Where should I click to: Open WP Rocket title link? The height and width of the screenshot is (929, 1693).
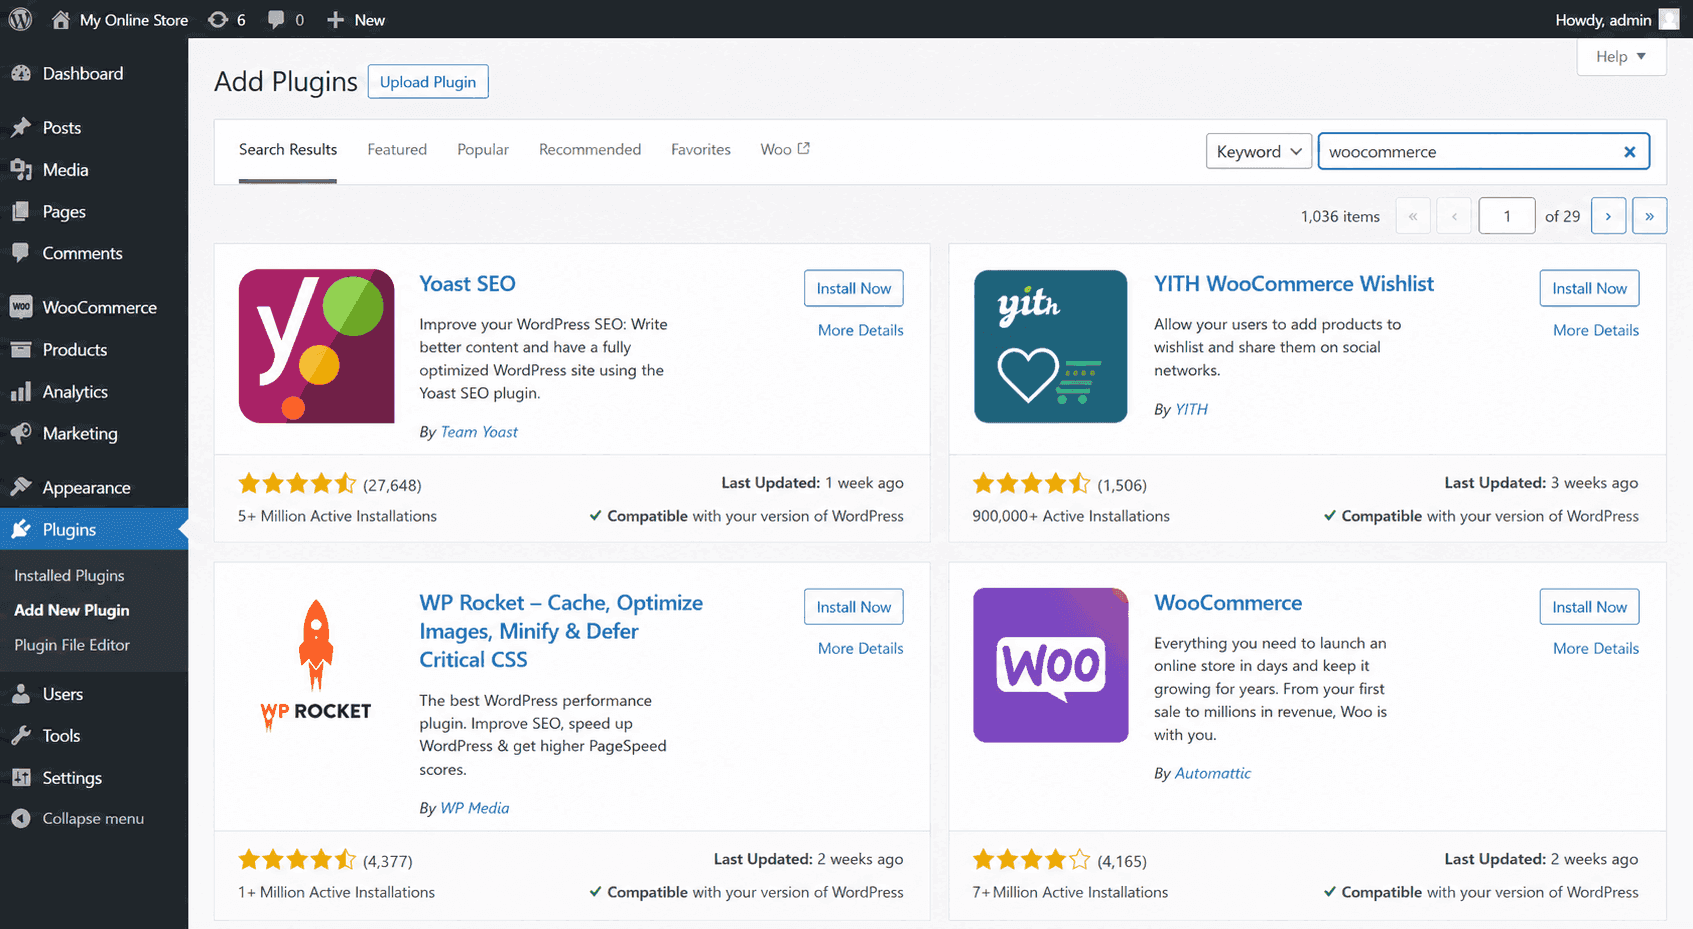tap(561, 631)
